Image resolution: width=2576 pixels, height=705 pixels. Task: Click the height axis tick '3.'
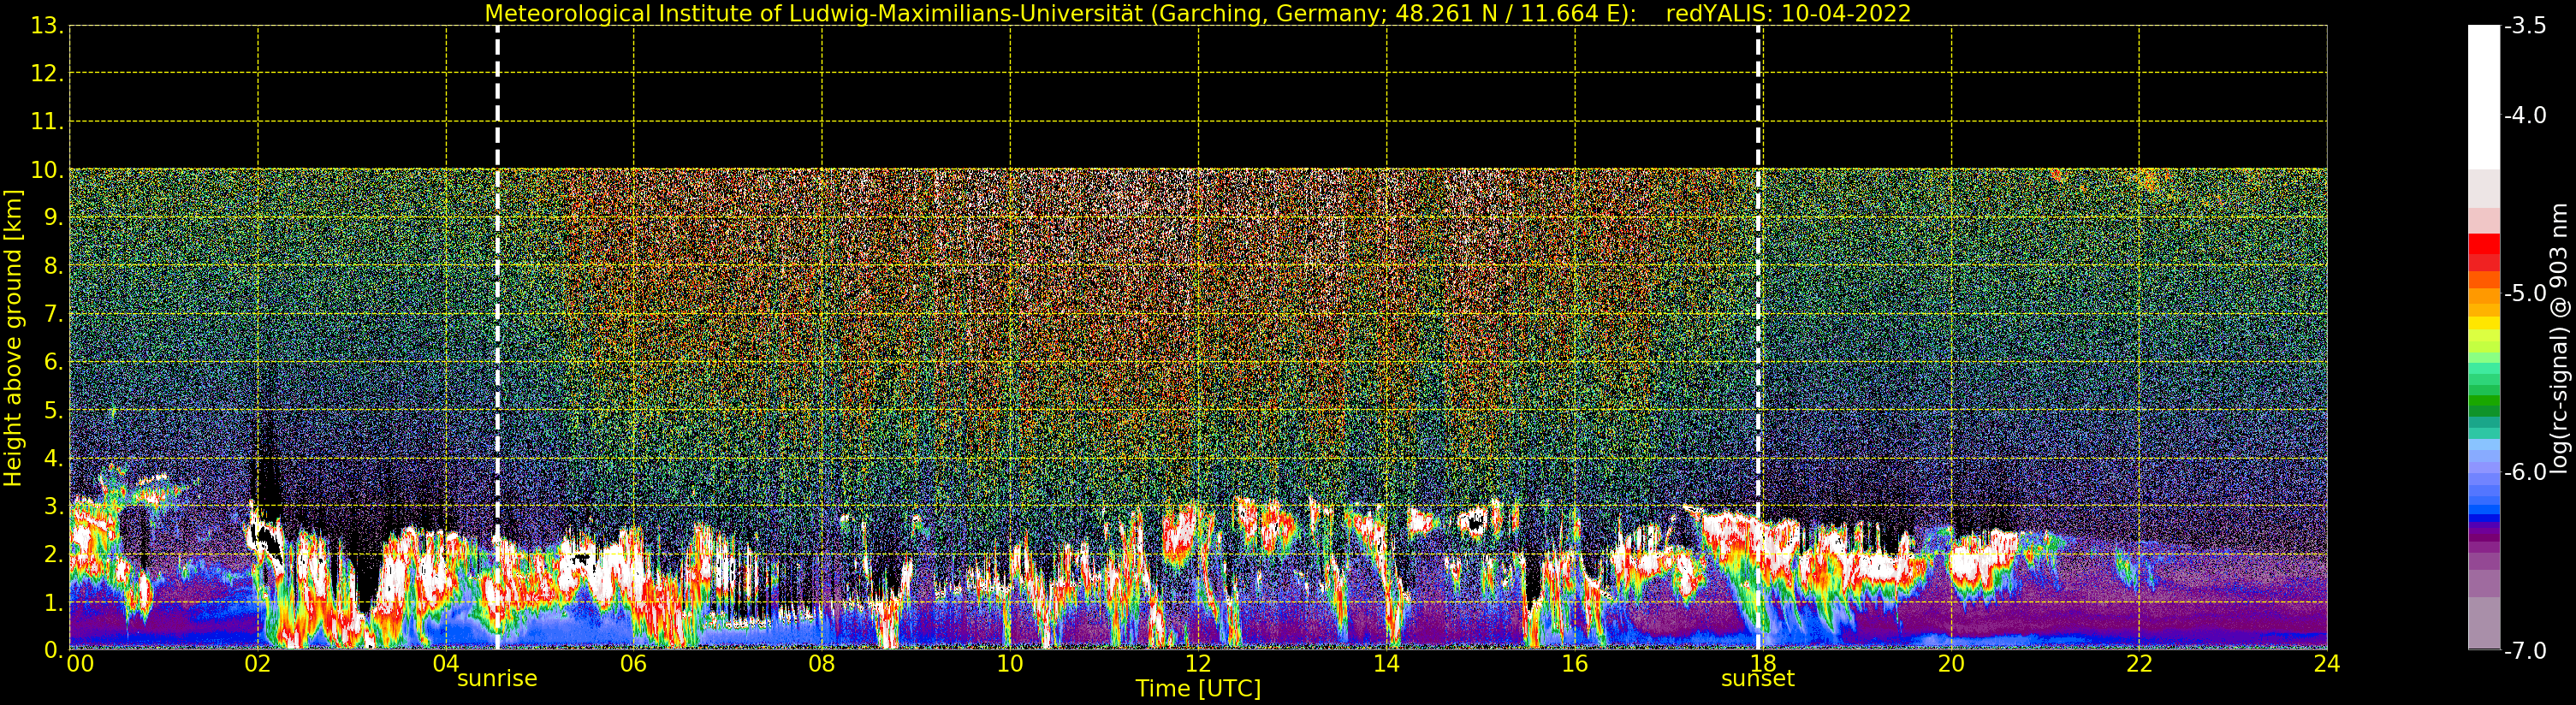tap(54, 506)
